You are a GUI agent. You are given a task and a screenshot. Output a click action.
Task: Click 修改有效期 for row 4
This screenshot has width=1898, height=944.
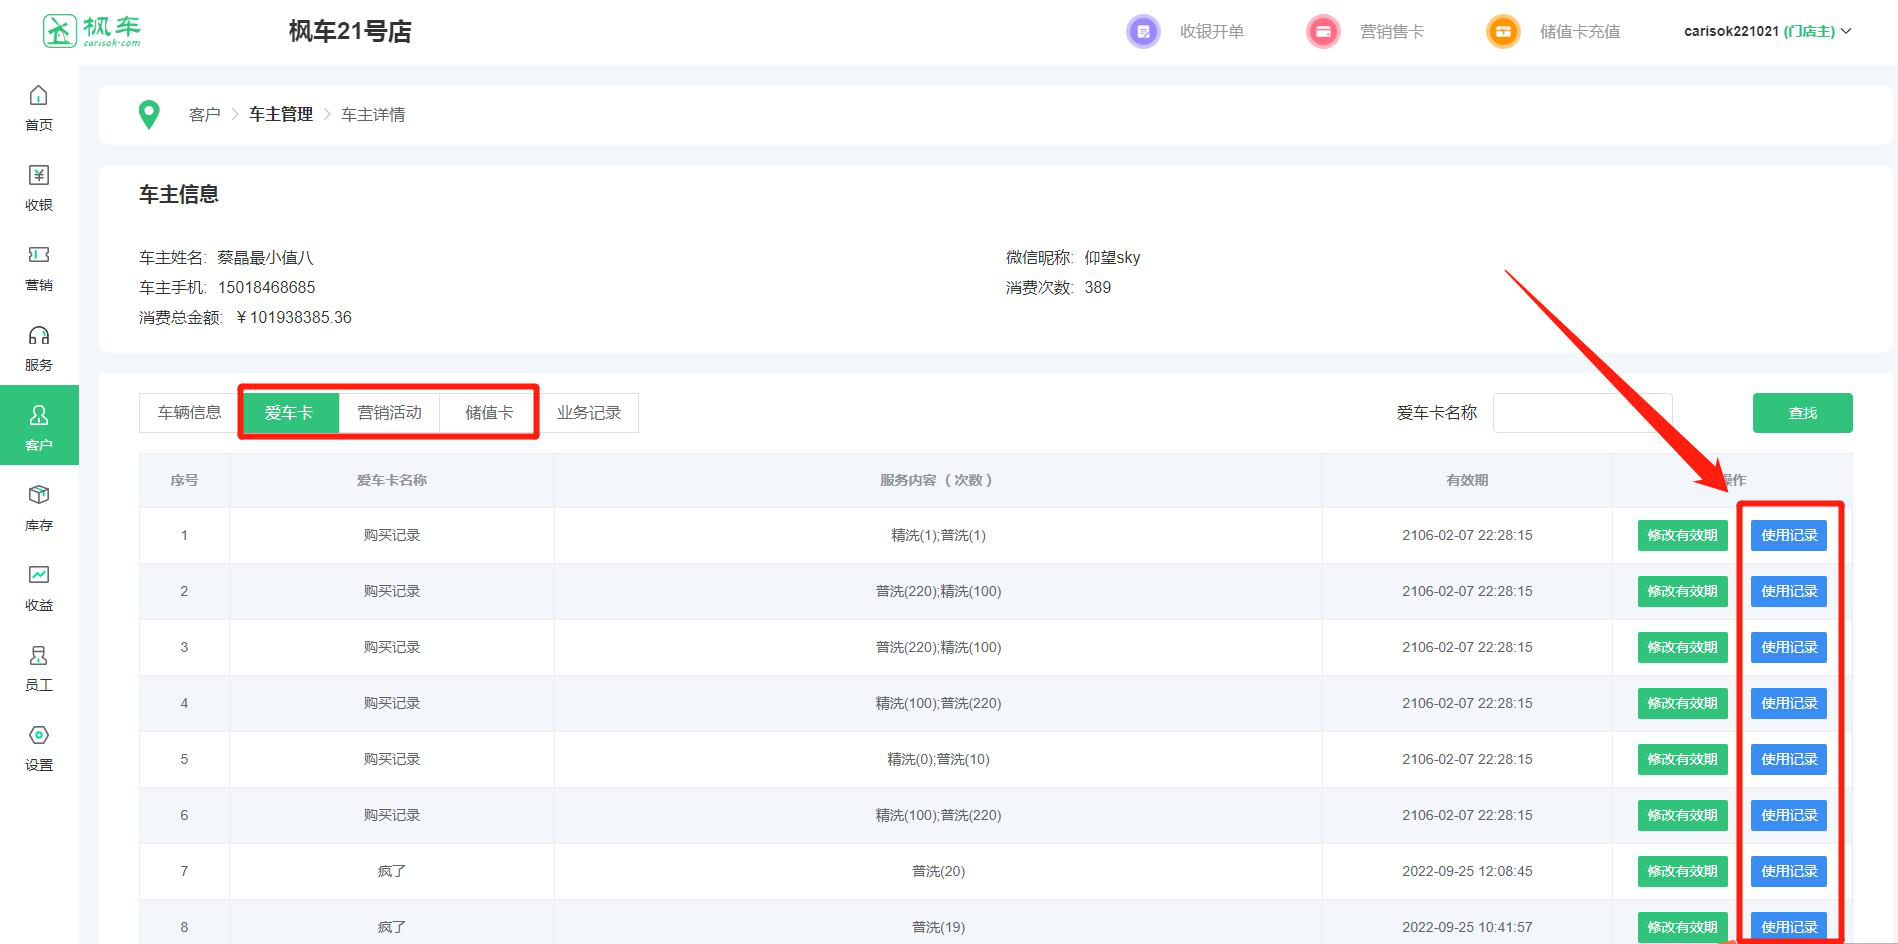click(1682, 703)
